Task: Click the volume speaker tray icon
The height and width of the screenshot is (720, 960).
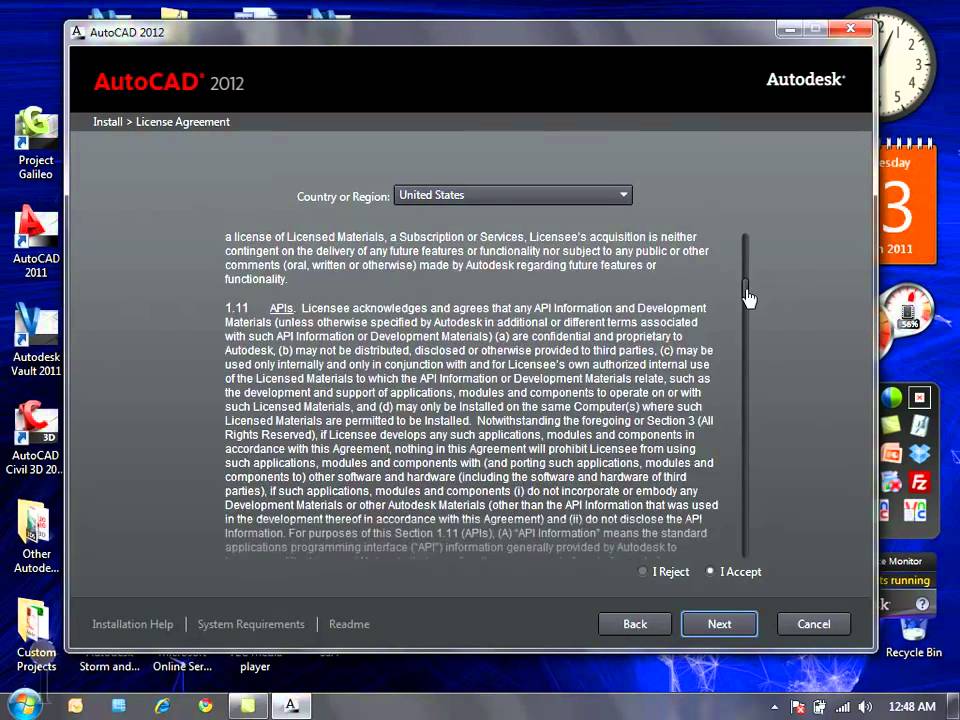Action: (x=865, y=707)
